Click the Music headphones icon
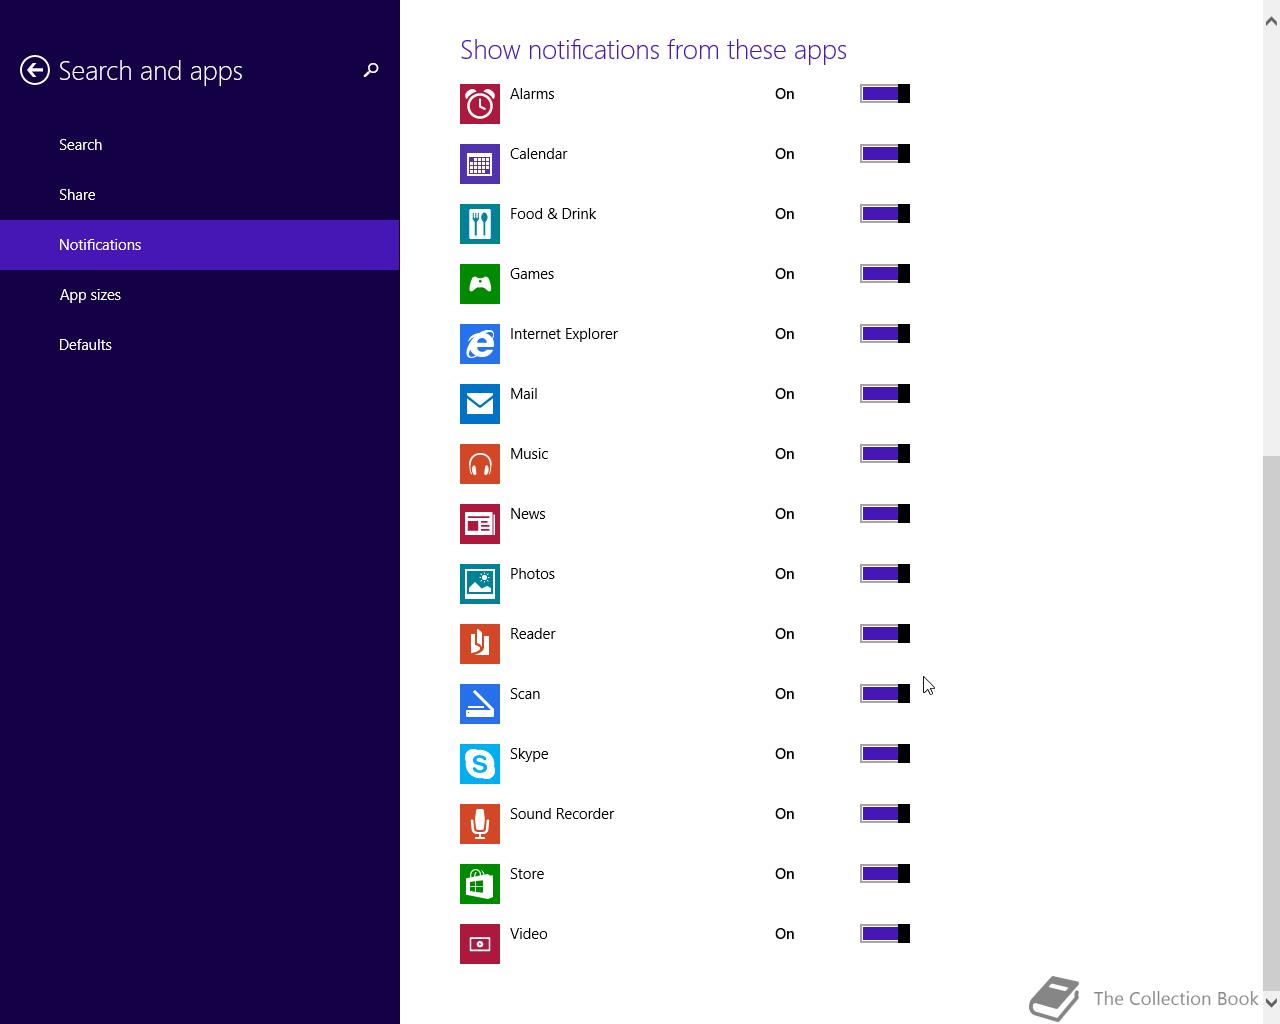This screenshot has height=1024, width=1280. (x=480, y=464)
